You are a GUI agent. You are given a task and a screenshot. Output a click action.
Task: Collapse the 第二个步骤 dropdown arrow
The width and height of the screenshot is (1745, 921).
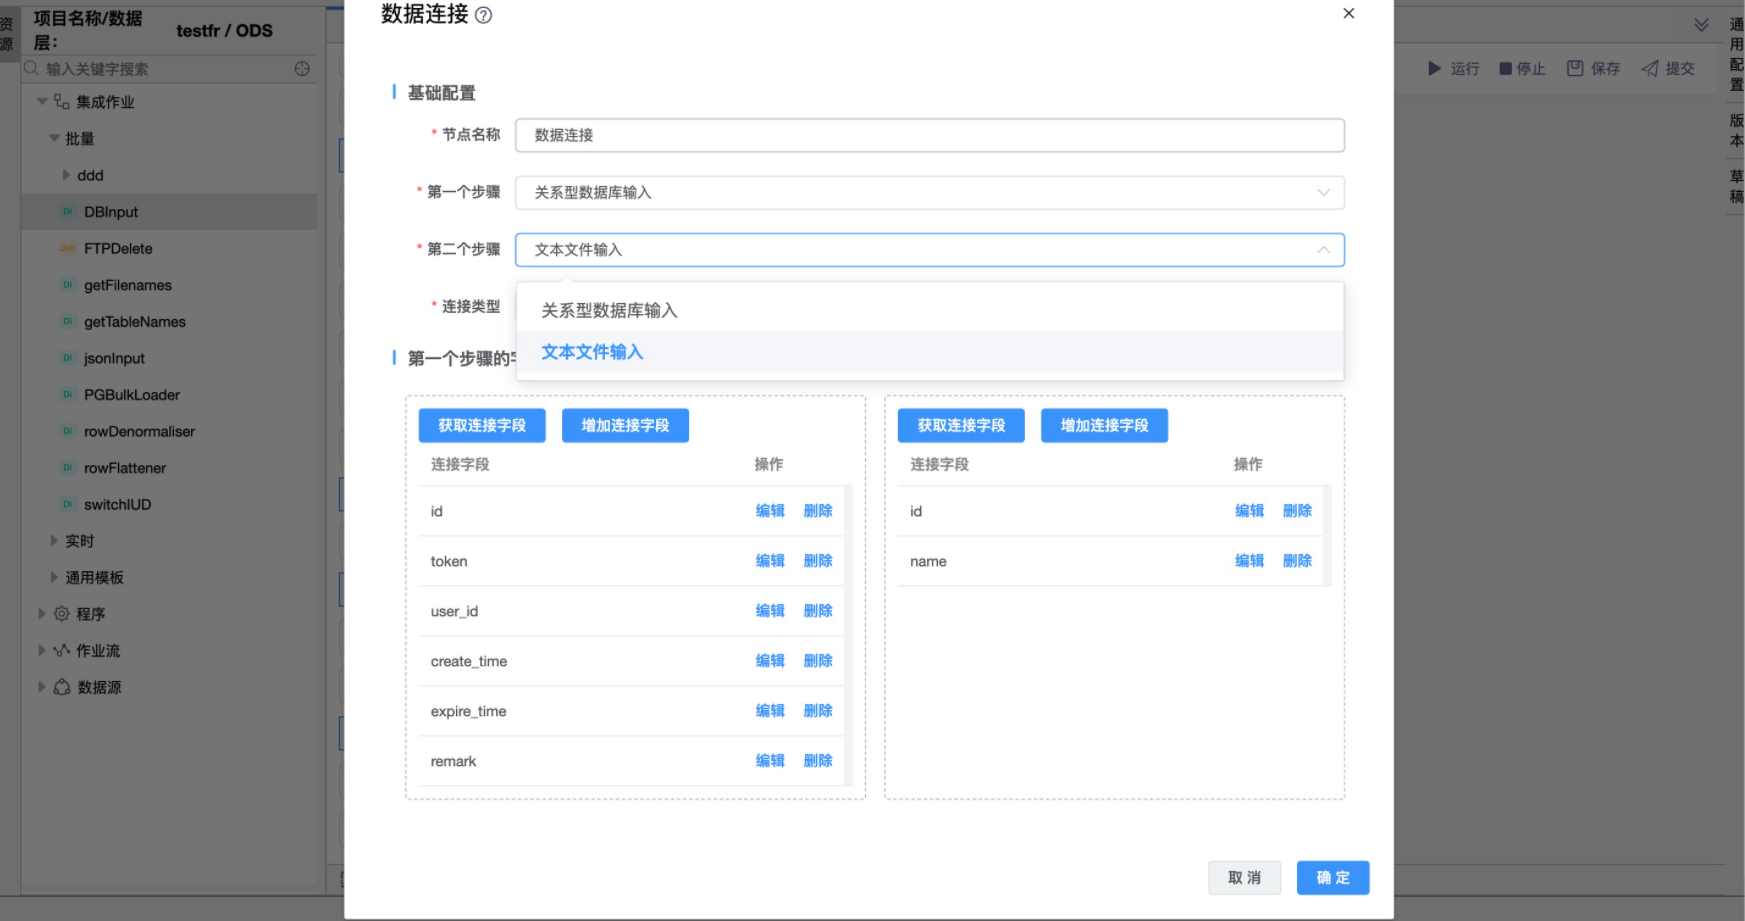(1323, 250)
